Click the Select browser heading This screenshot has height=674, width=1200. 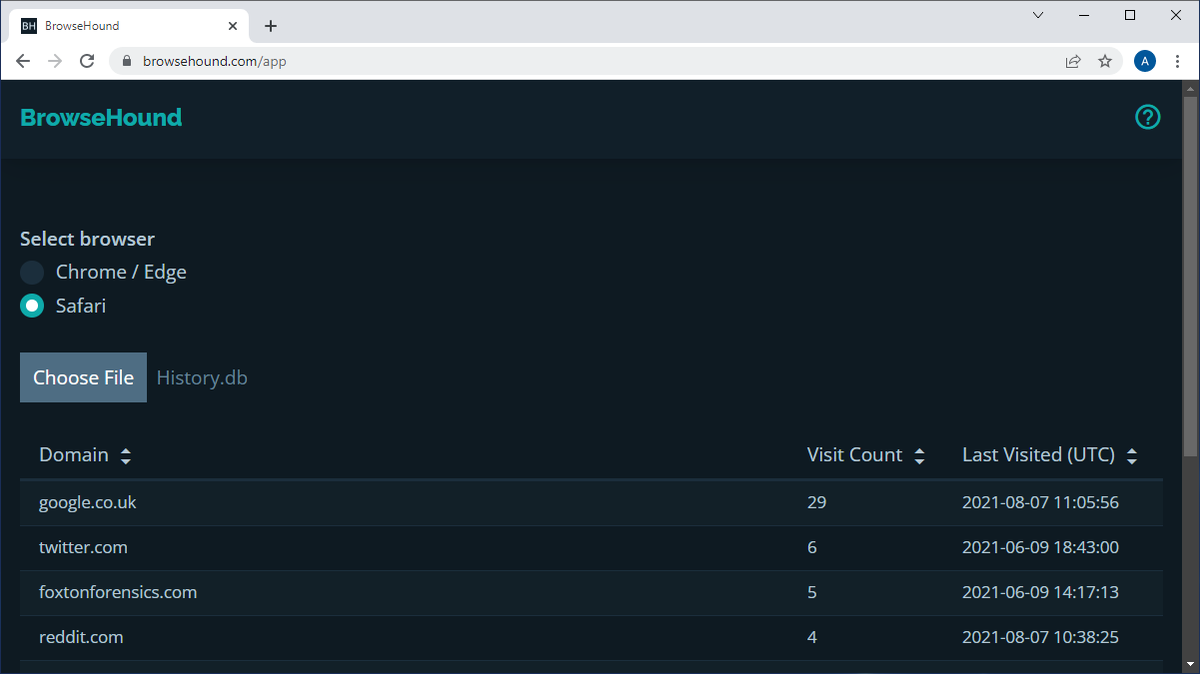tap(87, 239)
